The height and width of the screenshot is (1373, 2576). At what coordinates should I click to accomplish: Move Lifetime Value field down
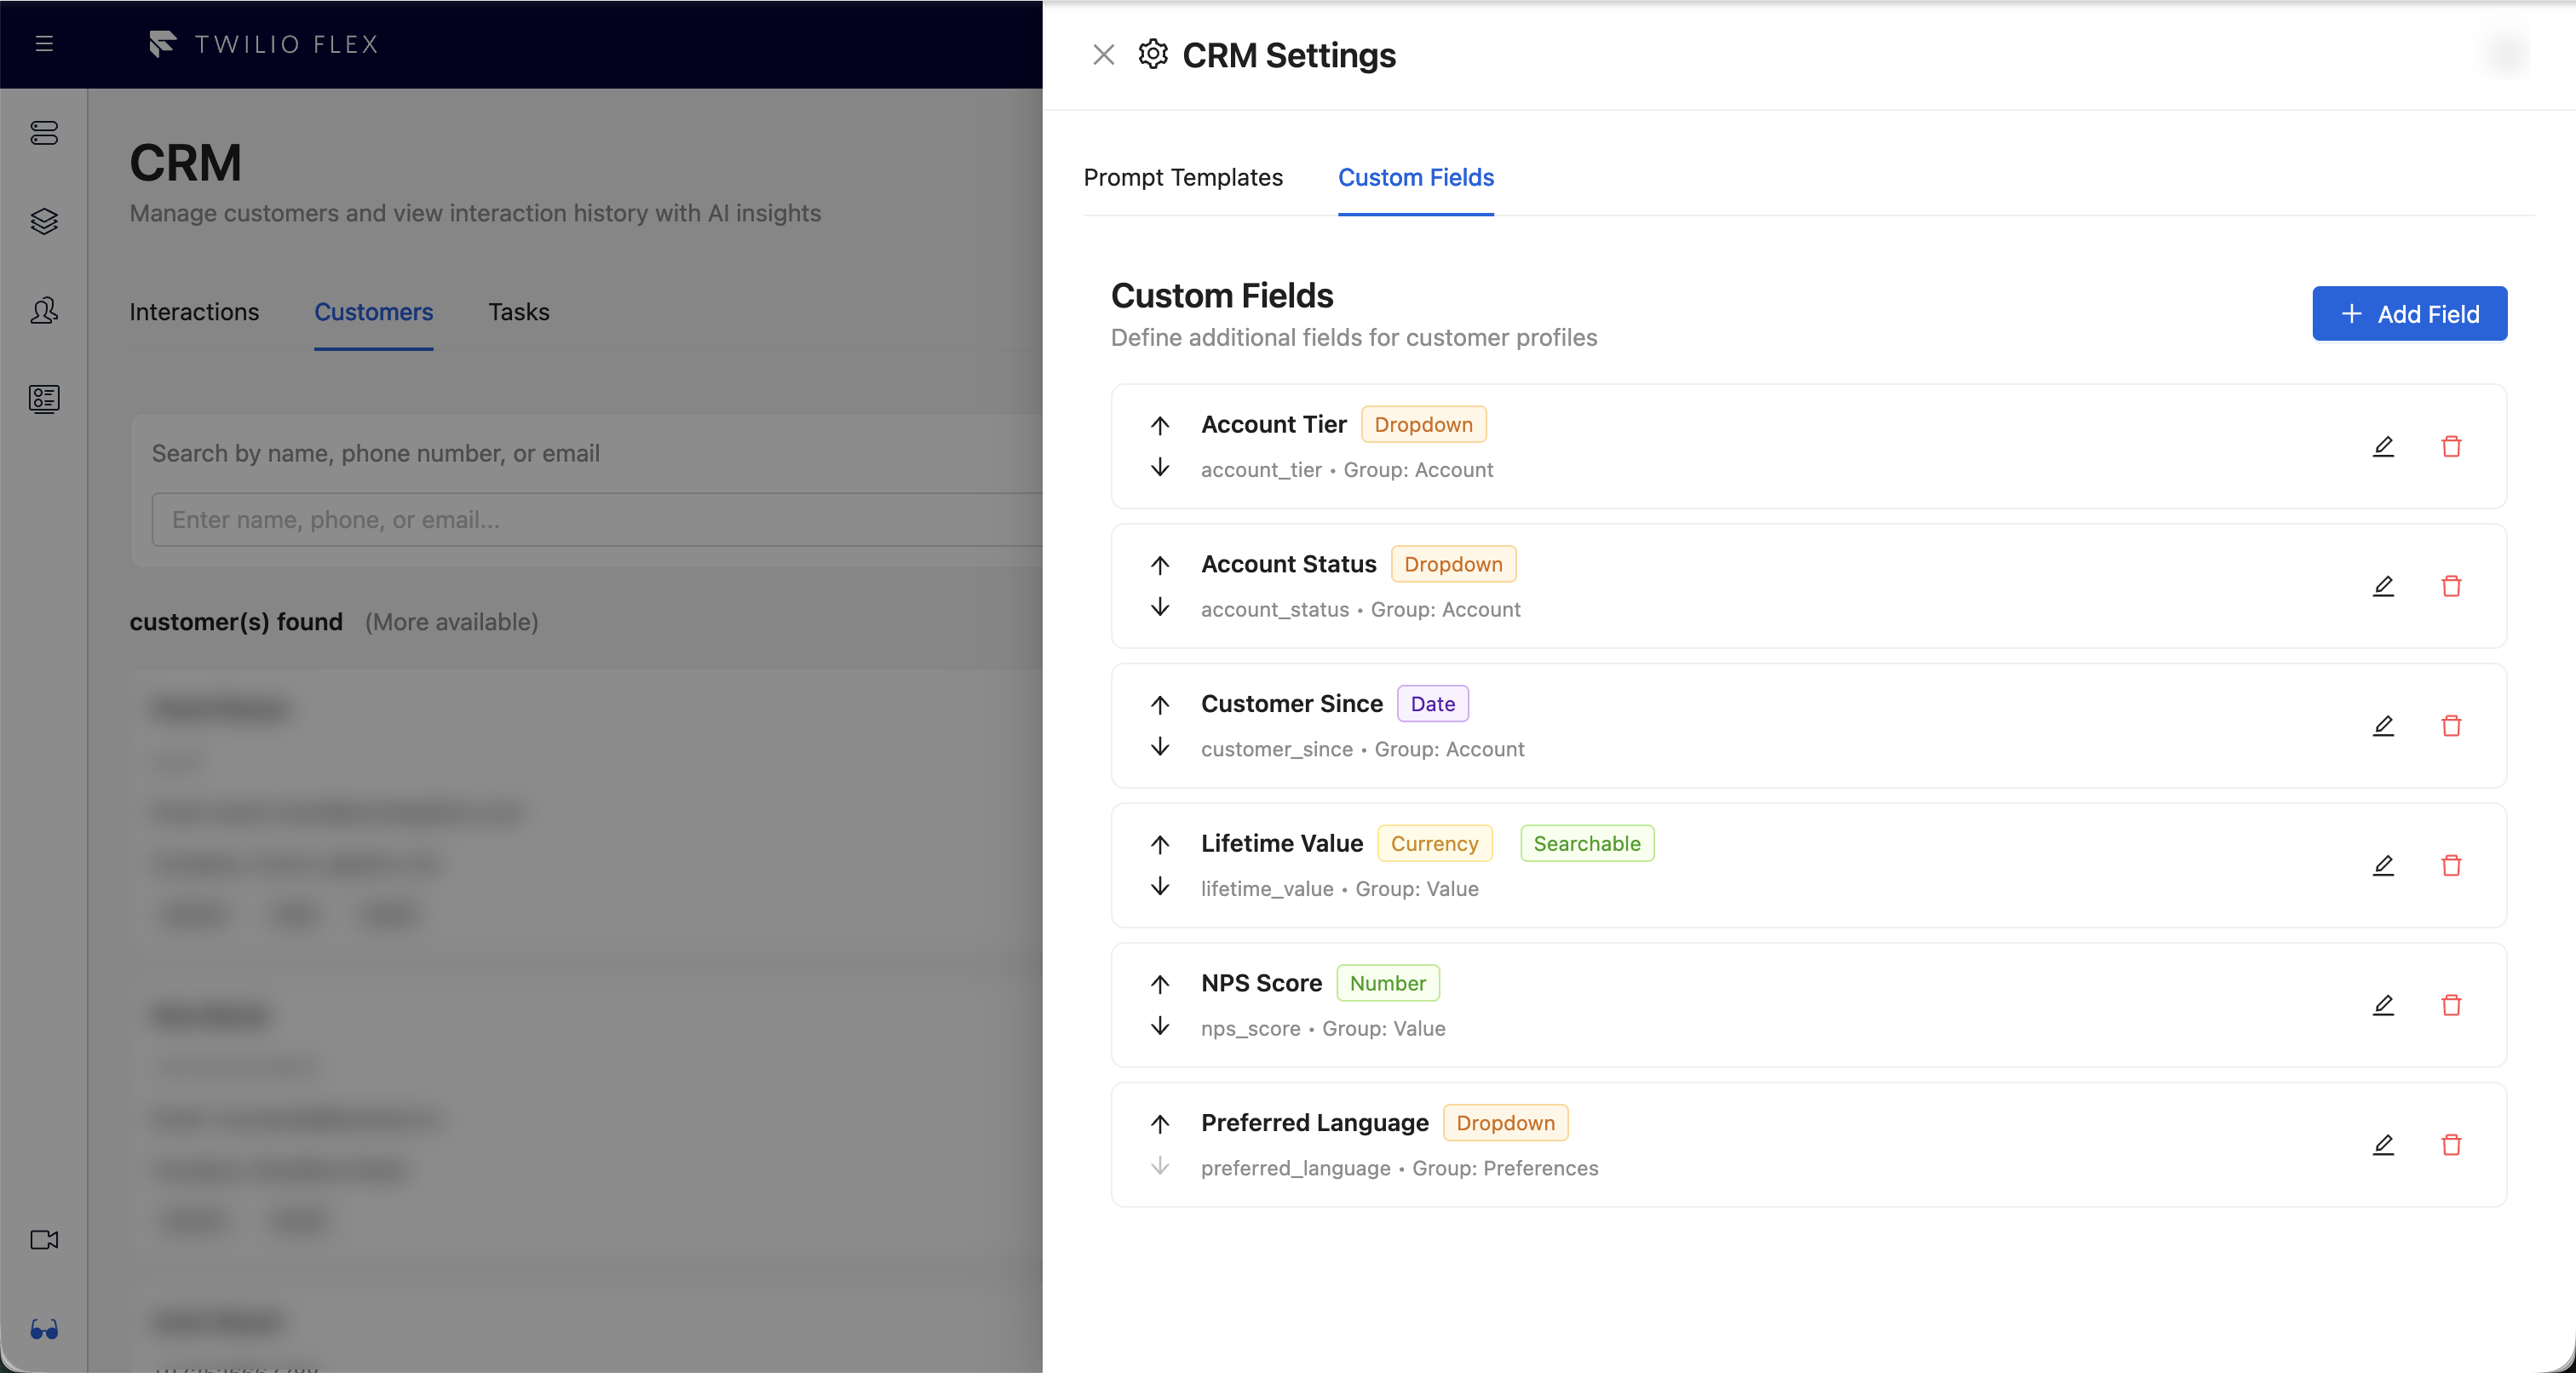(x=1160, y=886)
